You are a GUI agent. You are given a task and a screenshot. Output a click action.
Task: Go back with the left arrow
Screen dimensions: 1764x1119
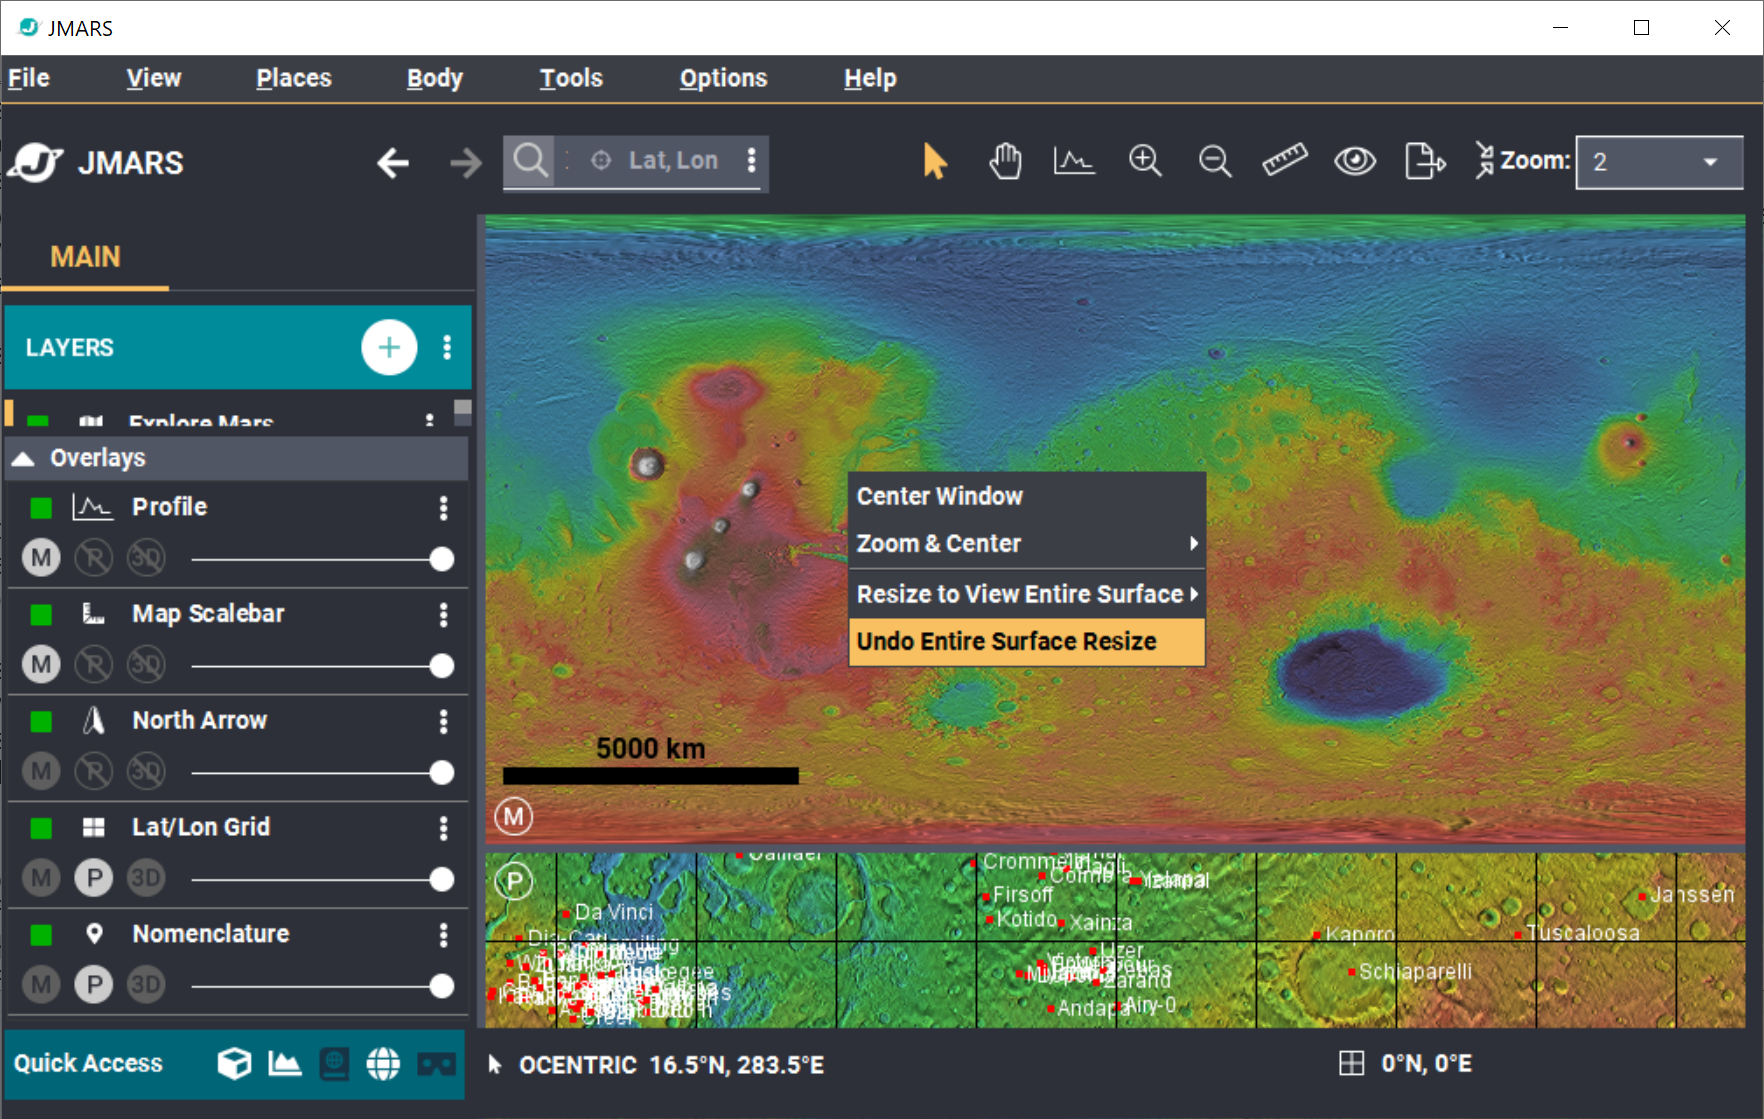393,162
